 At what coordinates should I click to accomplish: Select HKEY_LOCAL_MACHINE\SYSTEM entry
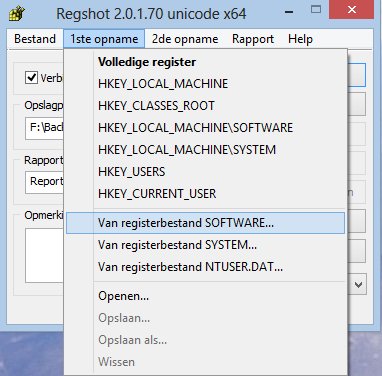pyautogui.click(x=205, y=150)
